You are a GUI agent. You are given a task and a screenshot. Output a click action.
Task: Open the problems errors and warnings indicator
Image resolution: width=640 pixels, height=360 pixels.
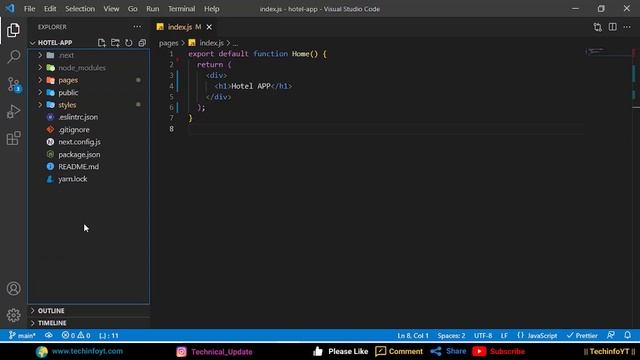coord(76,336)
